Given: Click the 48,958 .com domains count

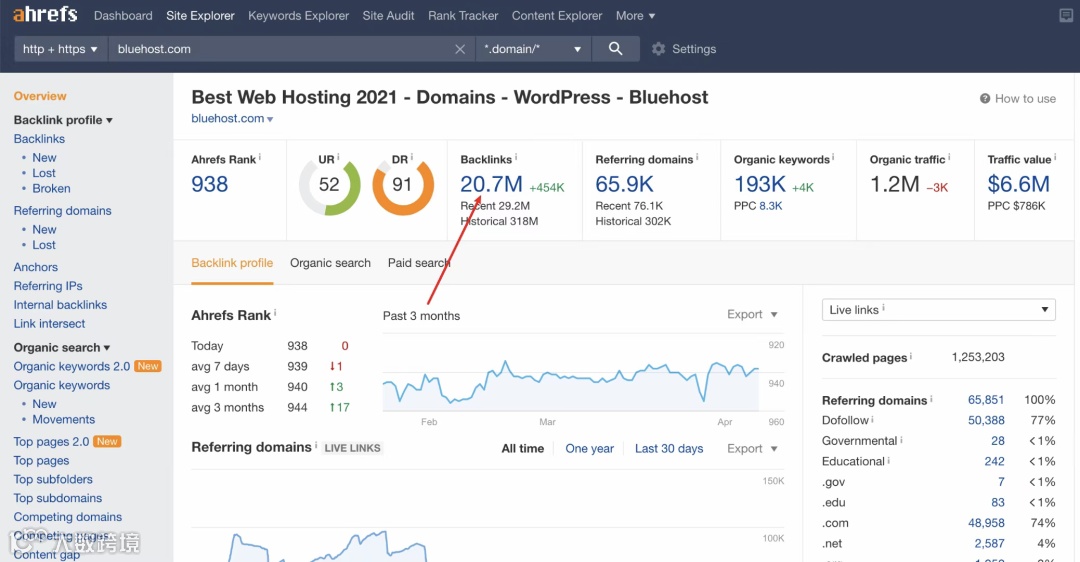Looking at the screenshot, I should coord(986,523).
